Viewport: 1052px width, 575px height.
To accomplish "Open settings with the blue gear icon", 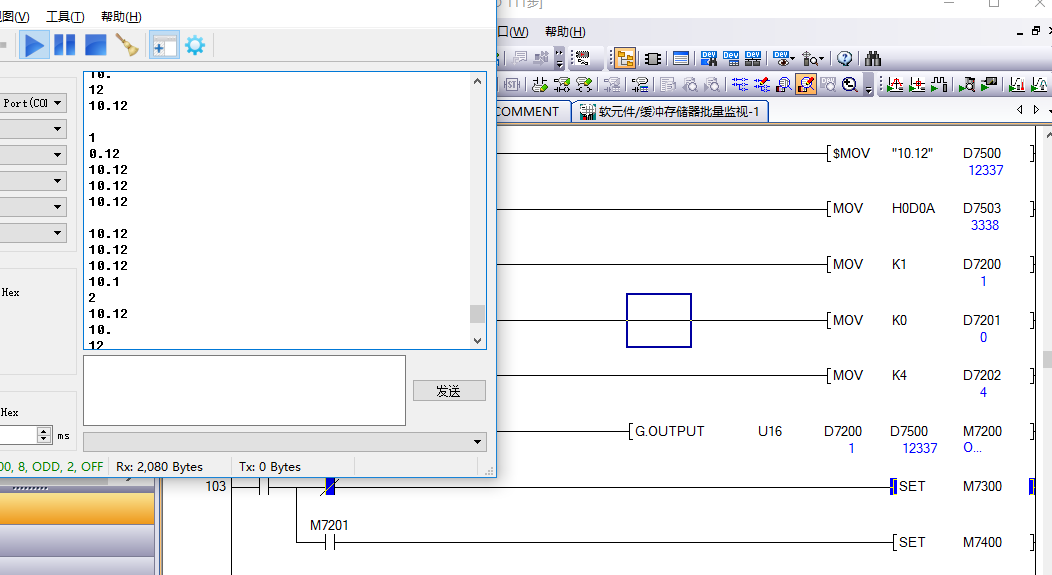I will (195, 45).
